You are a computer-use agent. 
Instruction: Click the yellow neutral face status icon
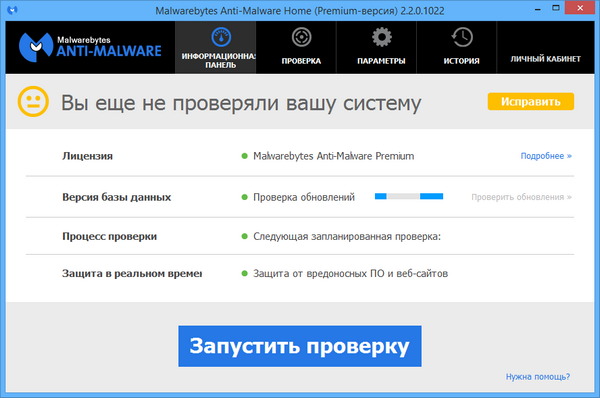click(33, 102)
